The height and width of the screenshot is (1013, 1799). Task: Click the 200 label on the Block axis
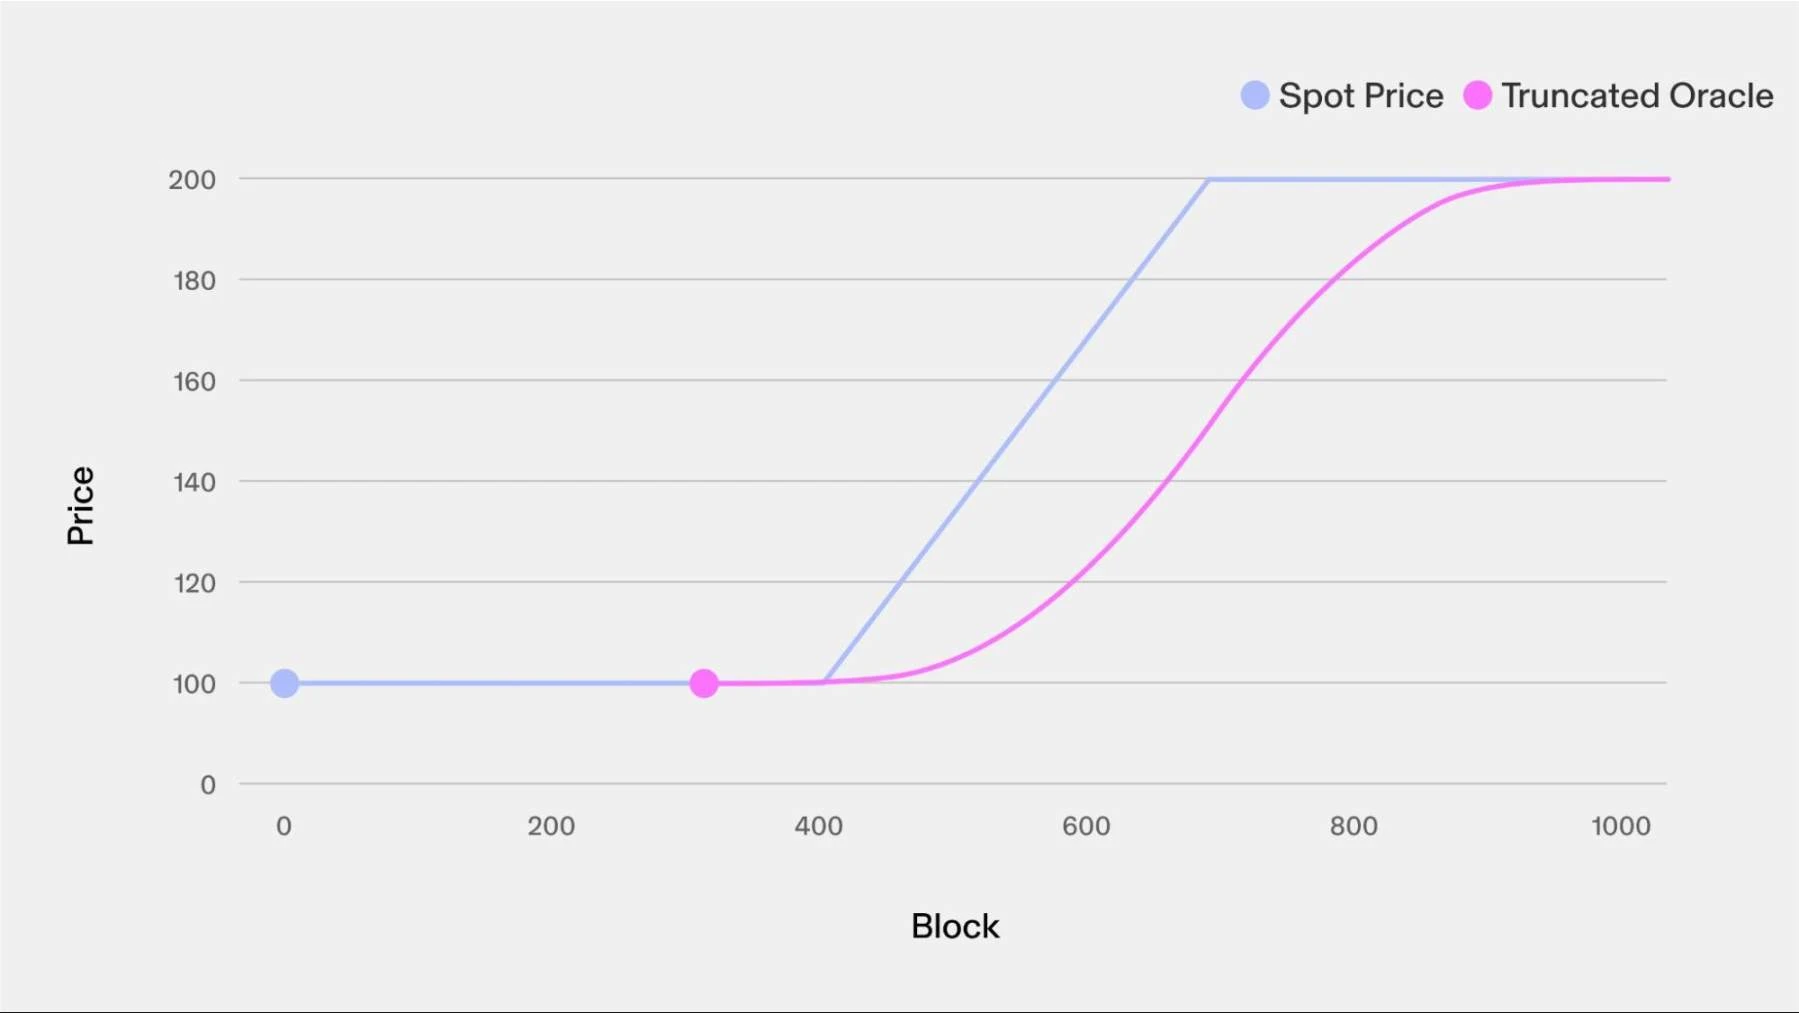(x=551, y=826)
